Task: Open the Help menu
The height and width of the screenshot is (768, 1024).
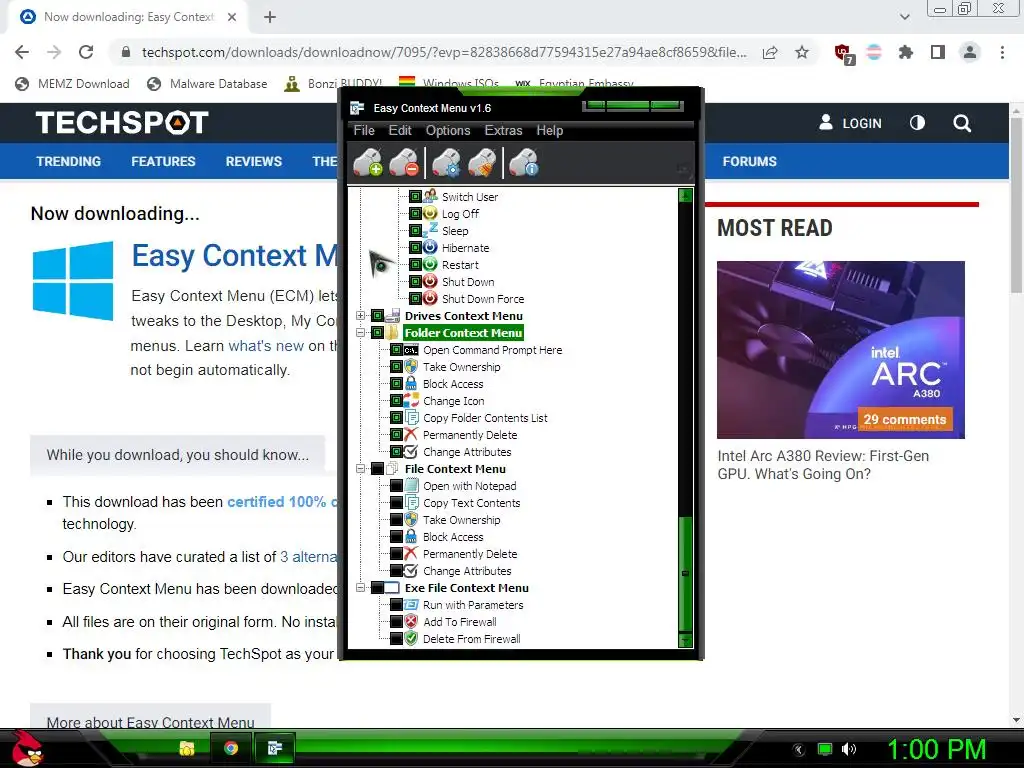Action: click(x=550, y=130)
